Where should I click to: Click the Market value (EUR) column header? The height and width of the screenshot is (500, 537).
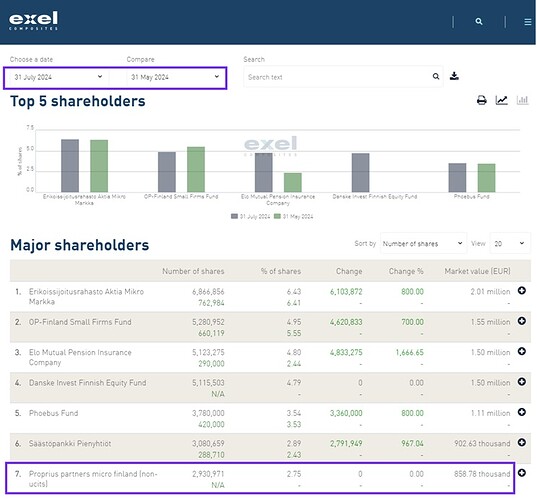pyautogui.click(x=477, y=271)
